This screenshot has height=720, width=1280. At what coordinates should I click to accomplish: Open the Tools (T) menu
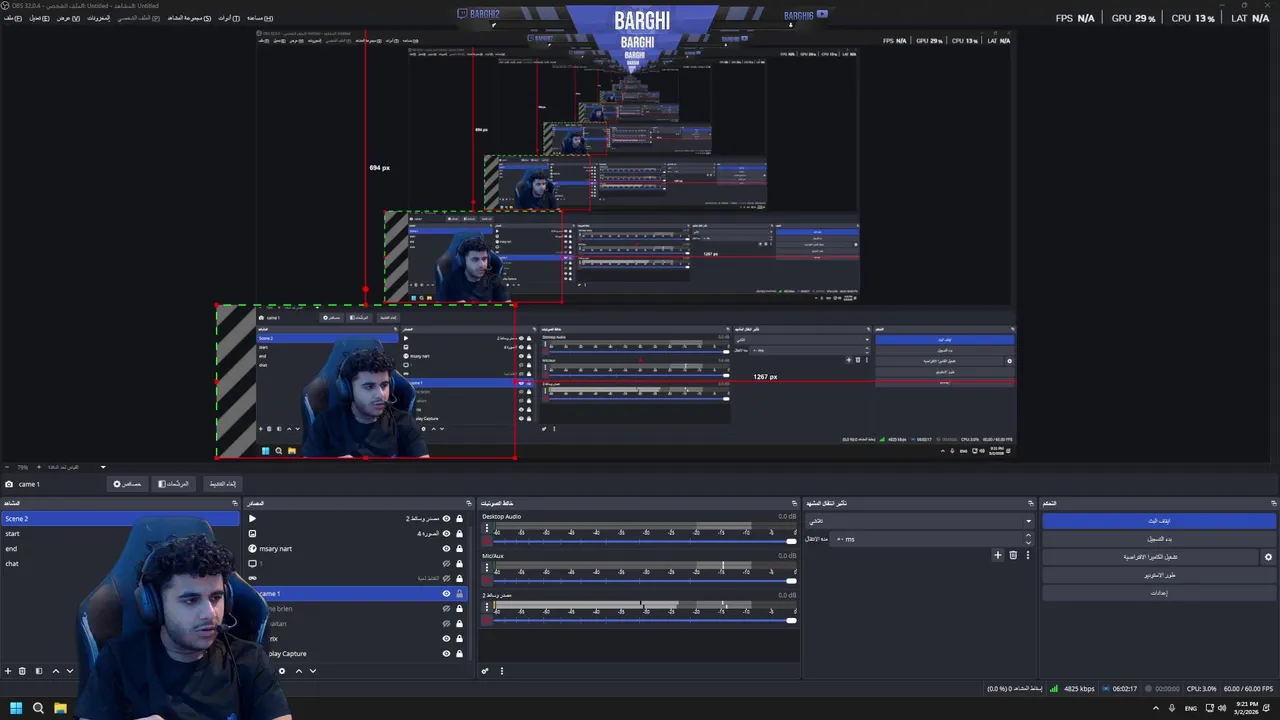(229, 18)
